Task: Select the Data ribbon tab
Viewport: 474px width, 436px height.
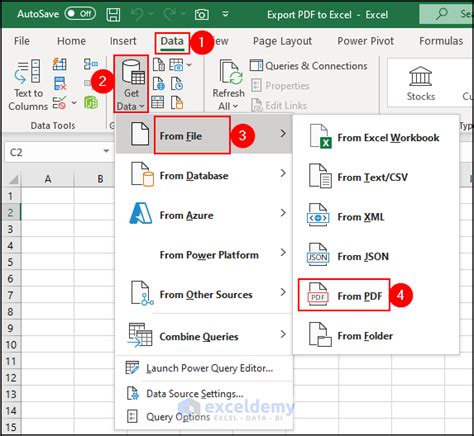Action: point(172,41)
